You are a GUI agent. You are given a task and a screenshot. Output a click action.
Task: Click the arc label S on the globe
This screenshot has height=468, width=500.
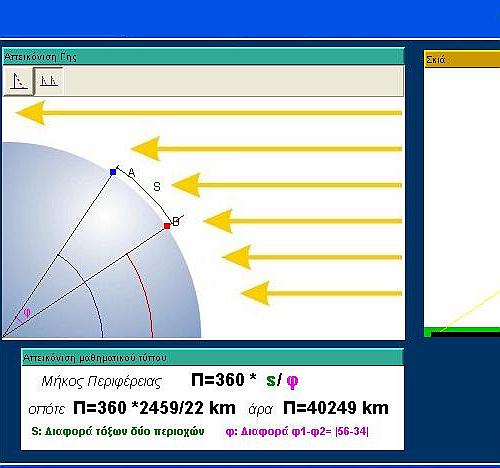coord(157,186)
